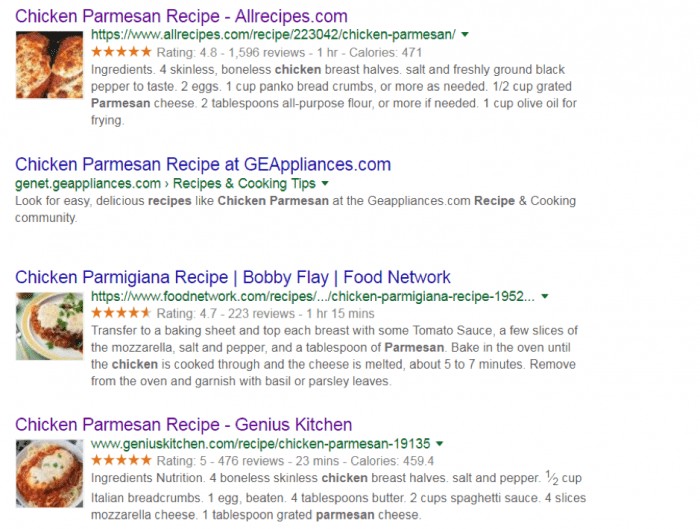Screen dimensions: 700x529
Task: Open Bobby Flay Chicken Parmigiana Recipe title
Action: tap(233, 277)
